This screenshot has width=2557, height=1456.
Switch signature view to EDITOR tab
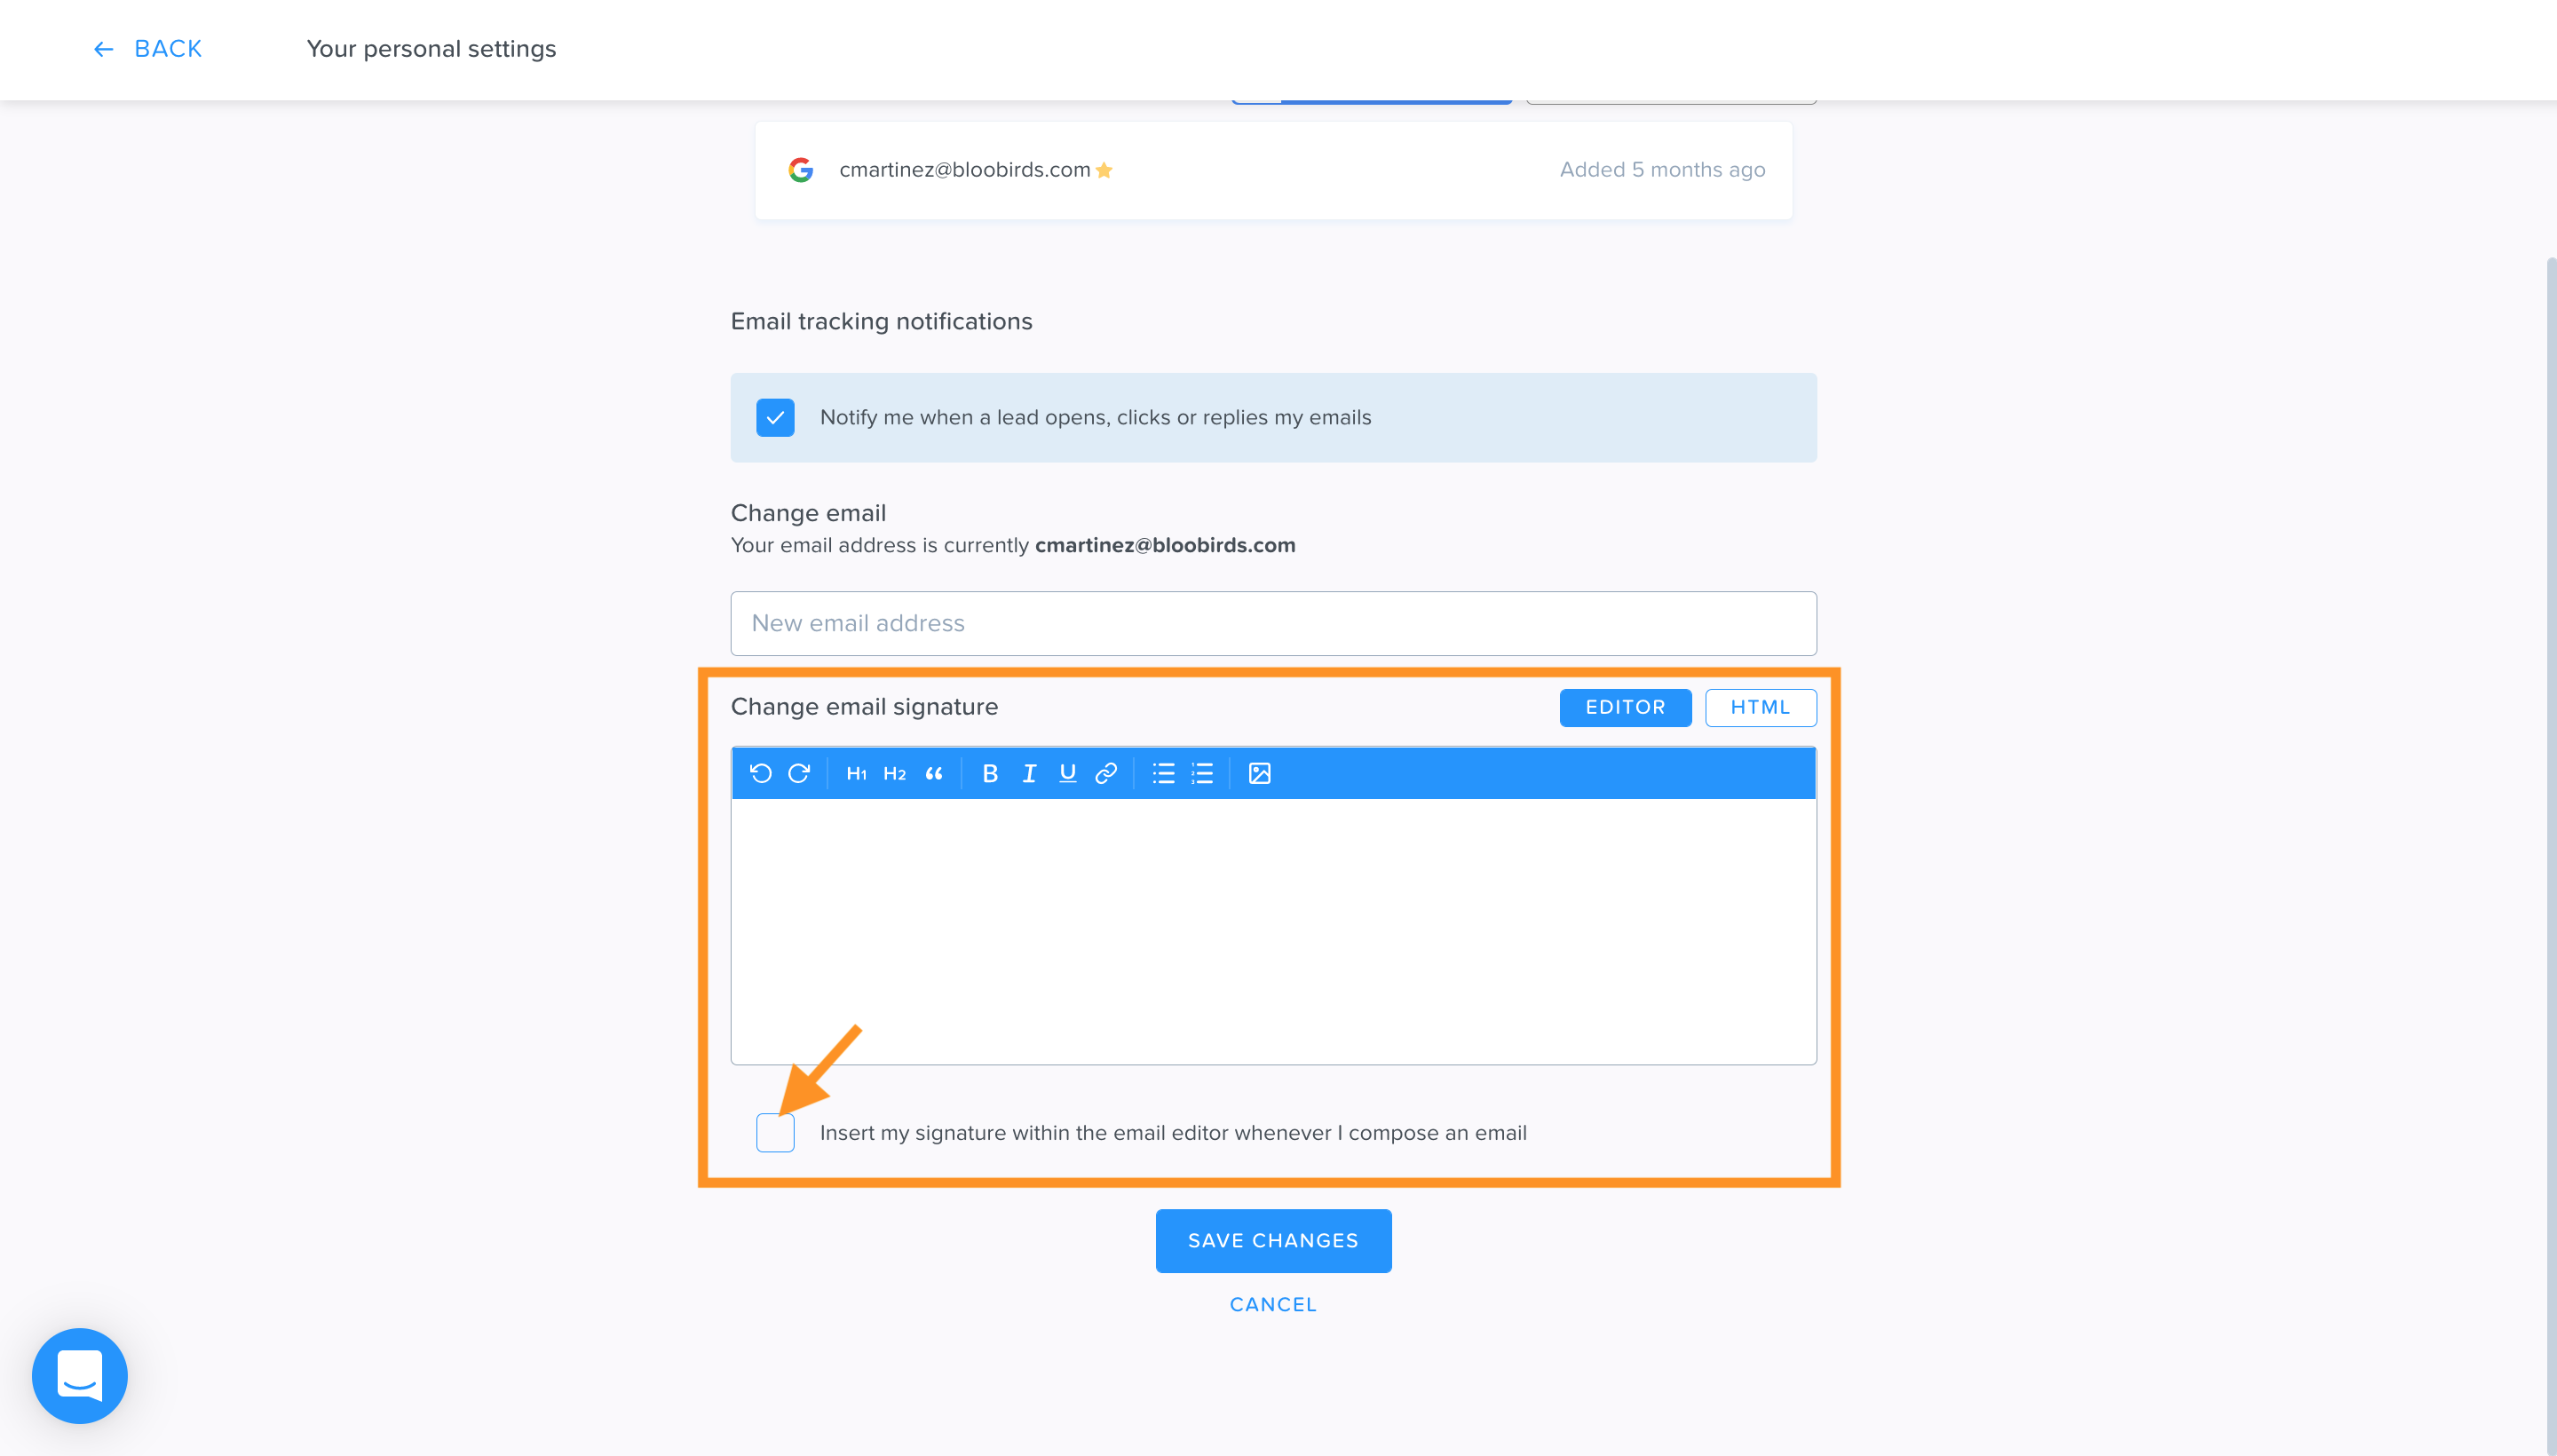[x=1625, y=707]
